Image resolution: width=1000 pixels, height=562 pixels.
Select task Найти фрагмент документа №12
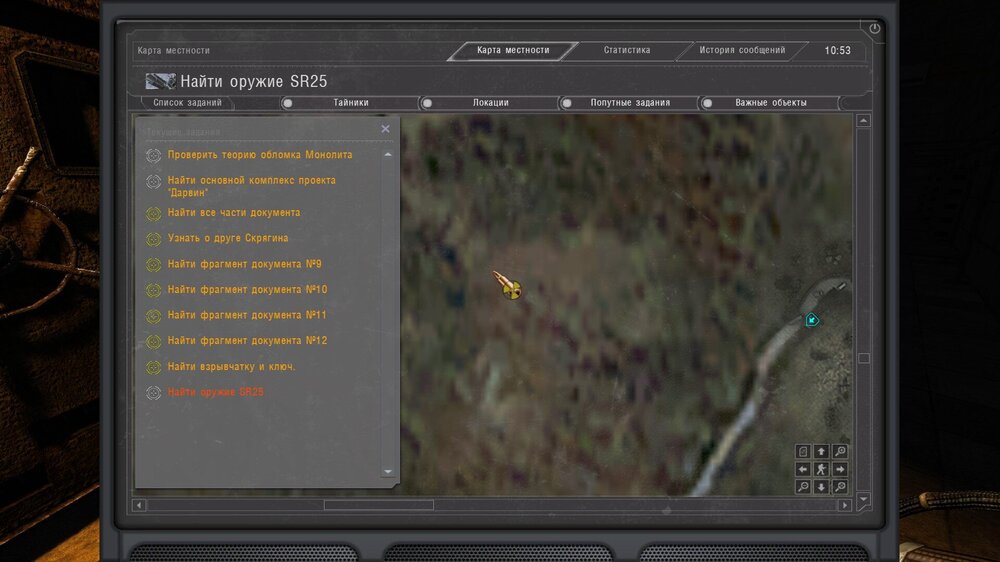pyautogui.click(x=247, y=341)
